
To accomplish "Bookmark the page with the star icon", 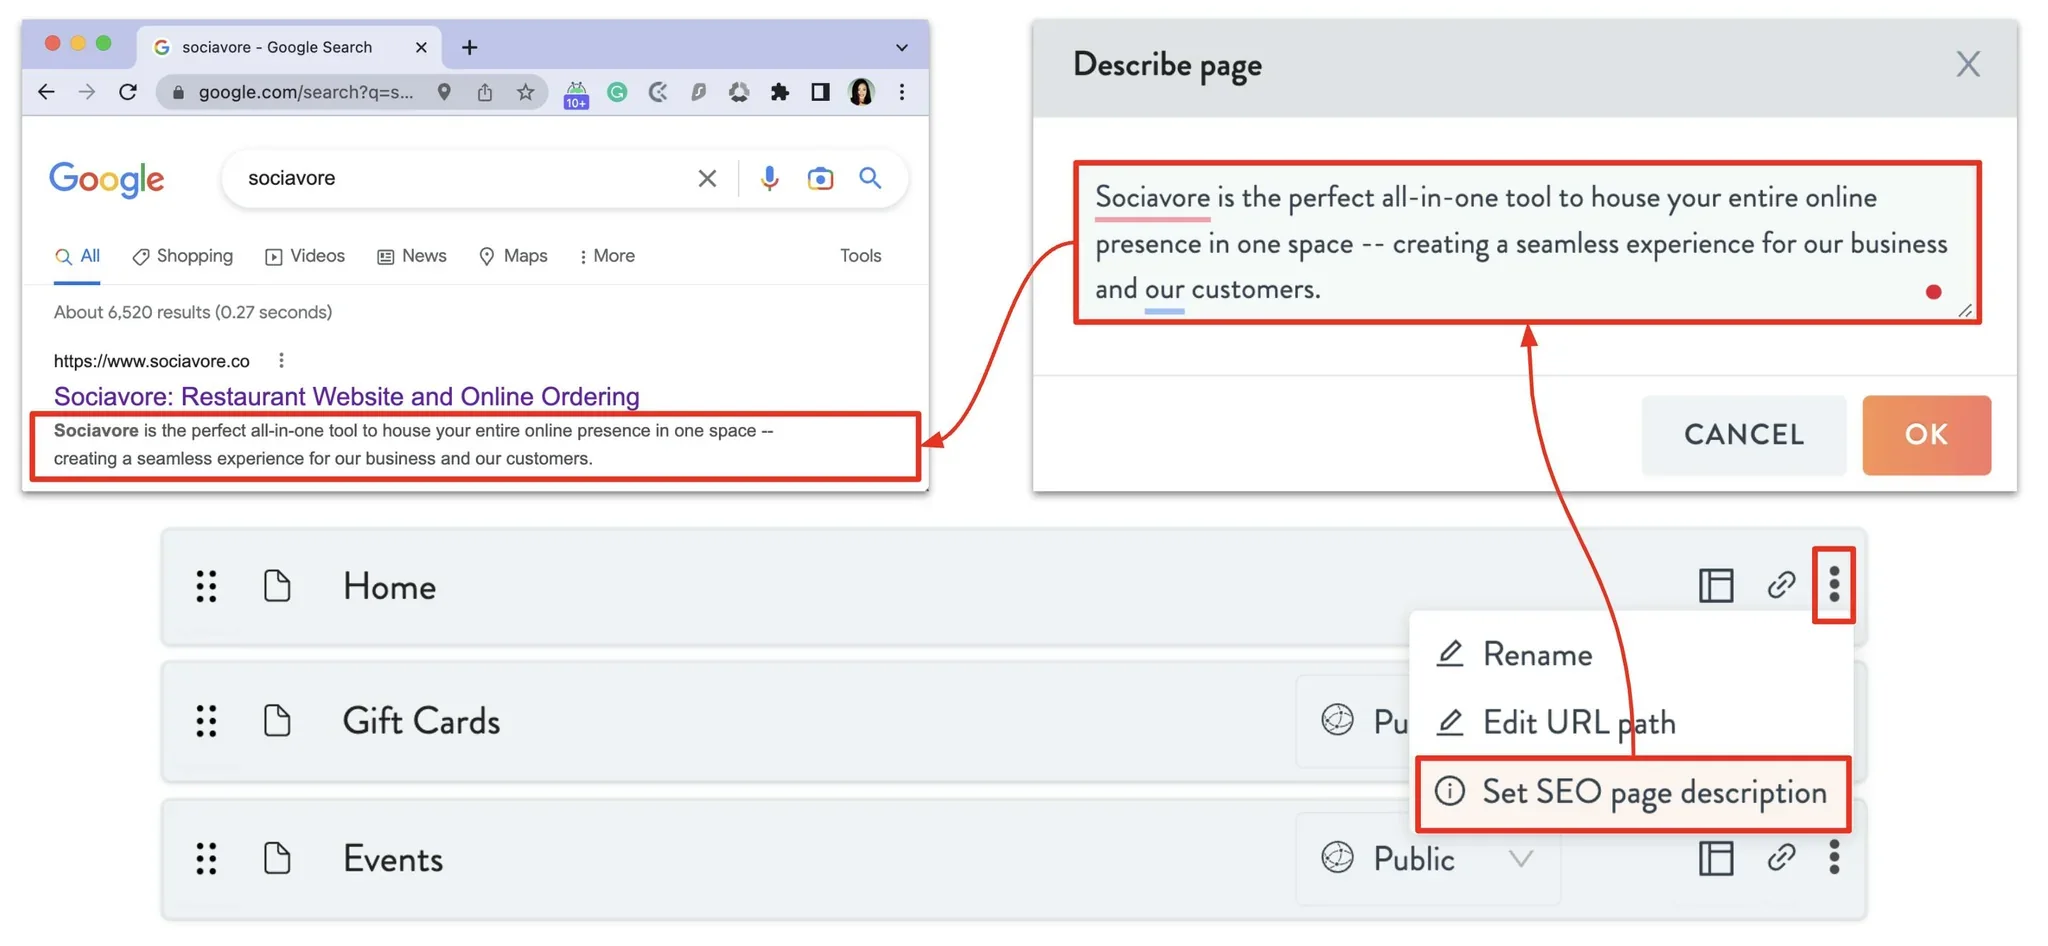I will click(525, 92).
